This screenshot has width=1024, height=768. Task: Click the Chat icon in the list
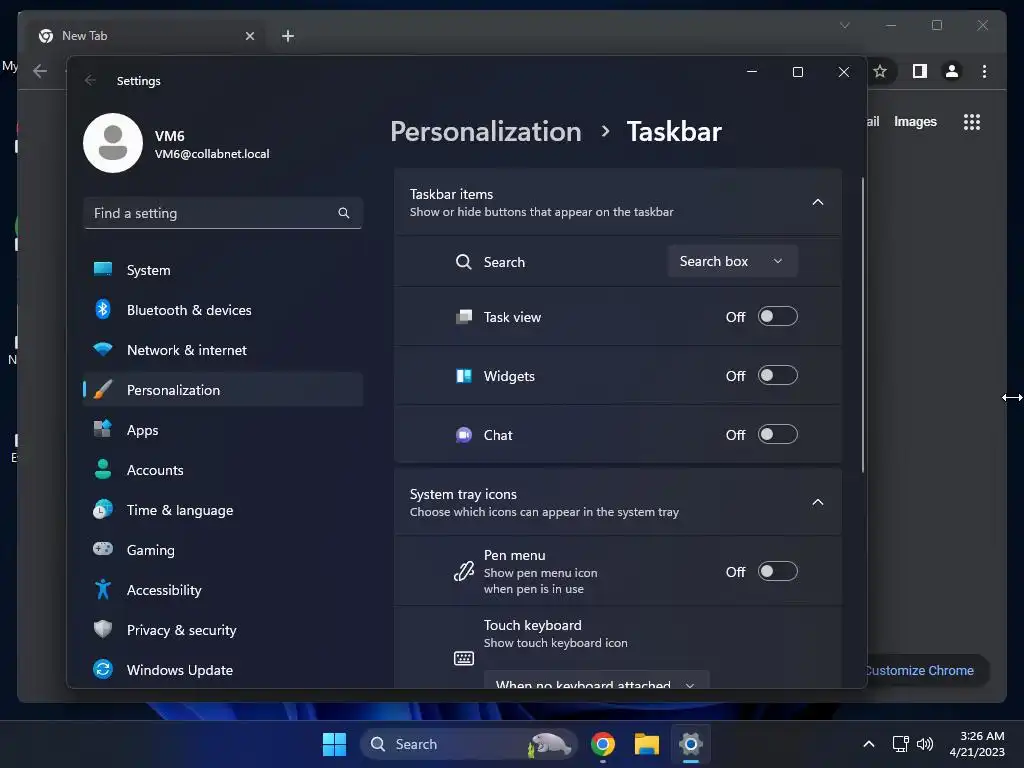pos(463,435)
